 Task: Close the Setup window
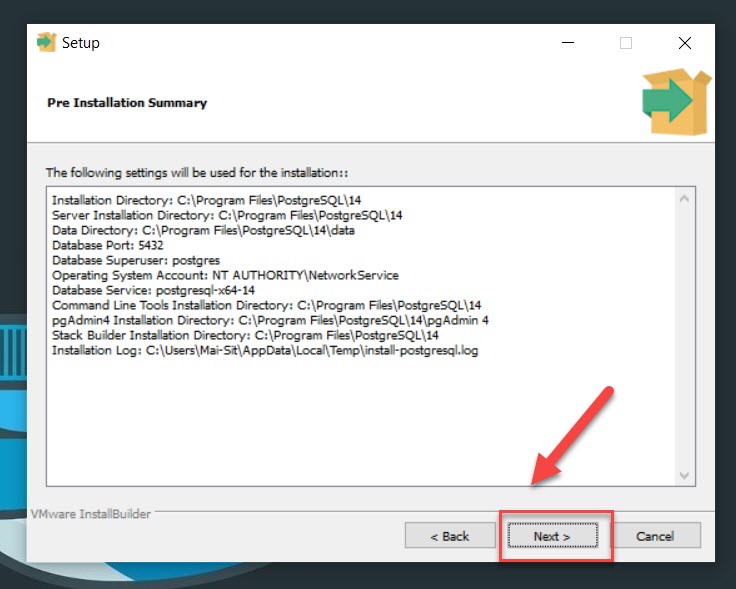685,43
